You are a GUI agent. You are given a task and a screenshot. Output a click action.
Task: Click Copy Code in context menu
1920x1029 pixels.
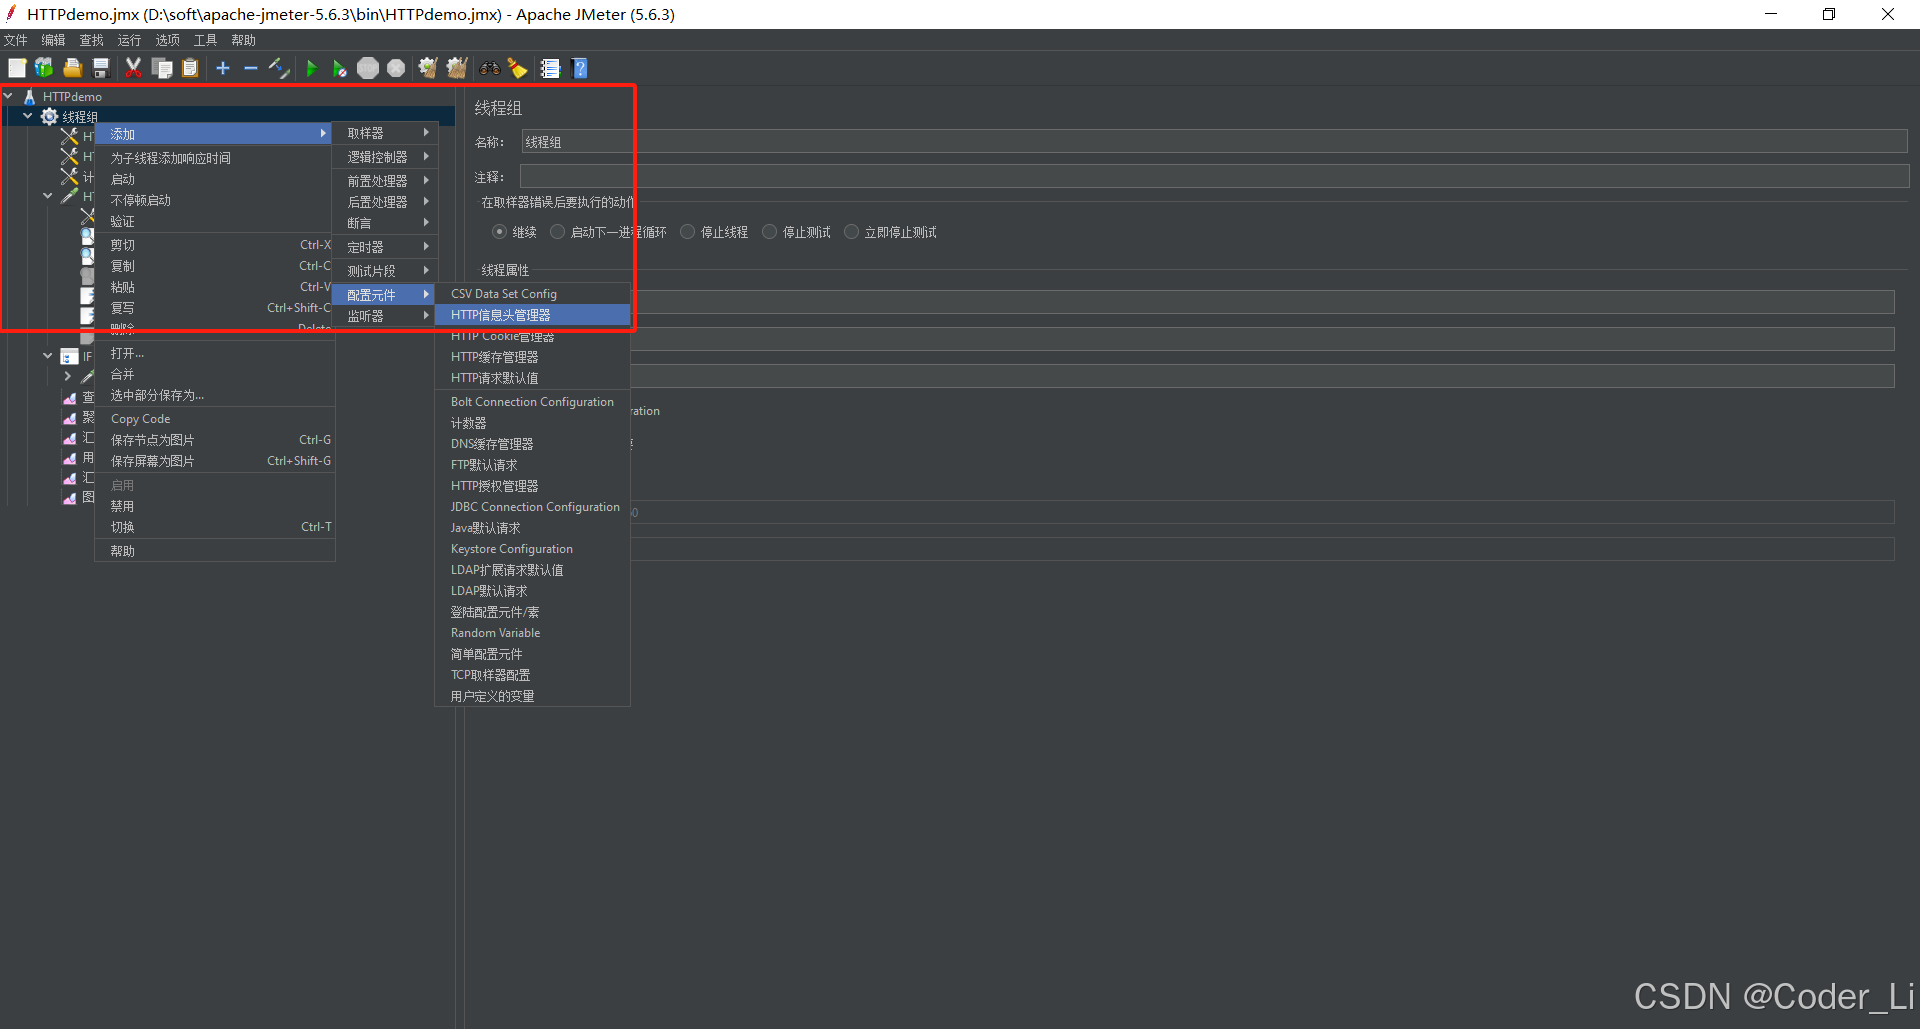click(x=215, y=419)
